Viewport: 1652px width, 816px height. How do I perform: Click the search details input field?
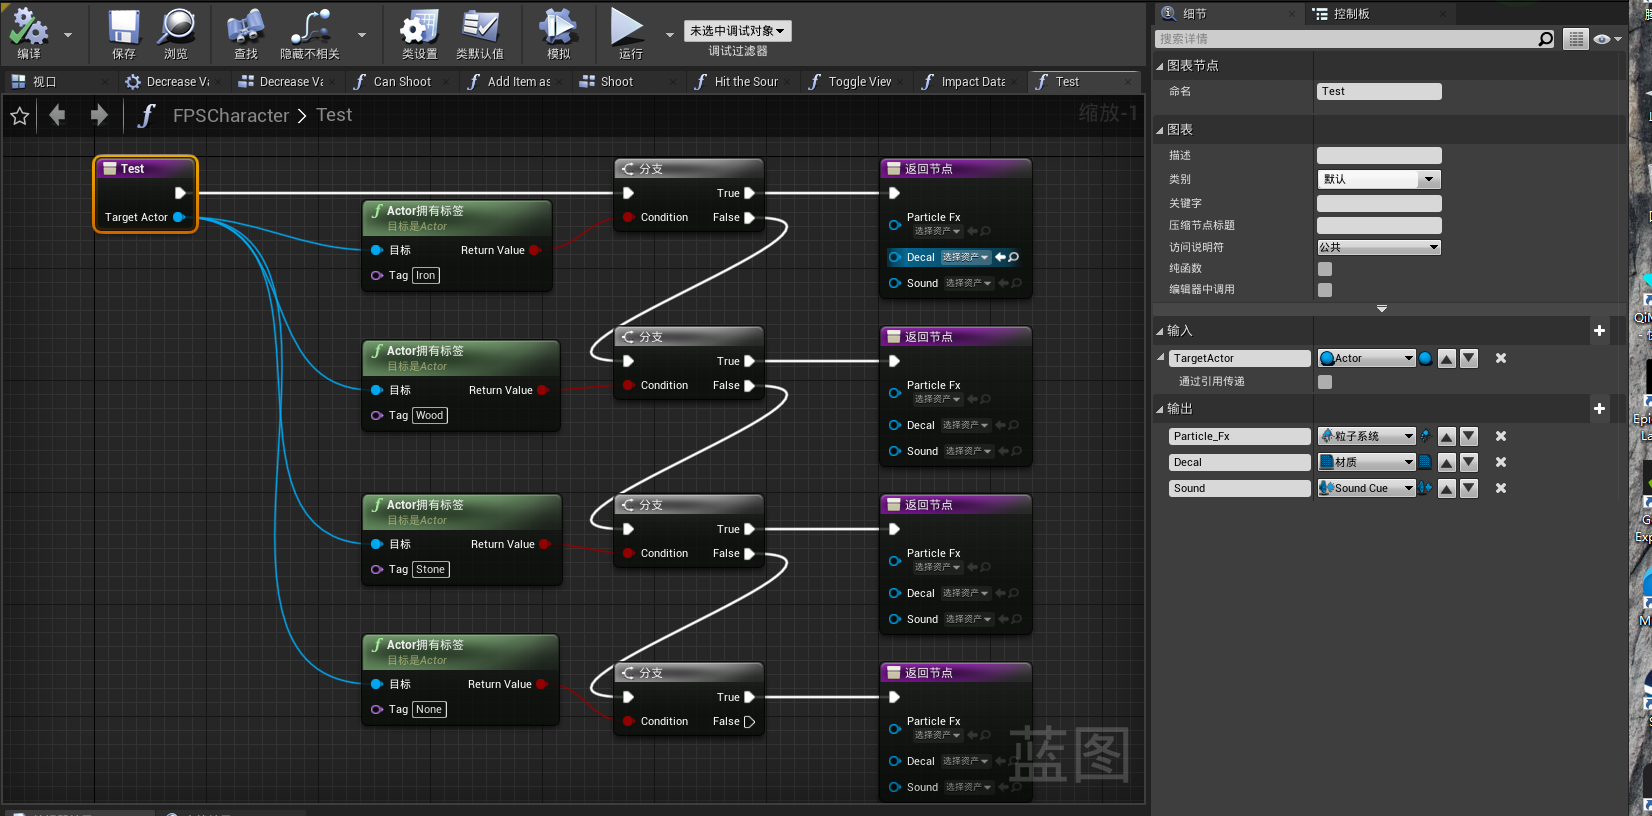tap(1346, 39)
